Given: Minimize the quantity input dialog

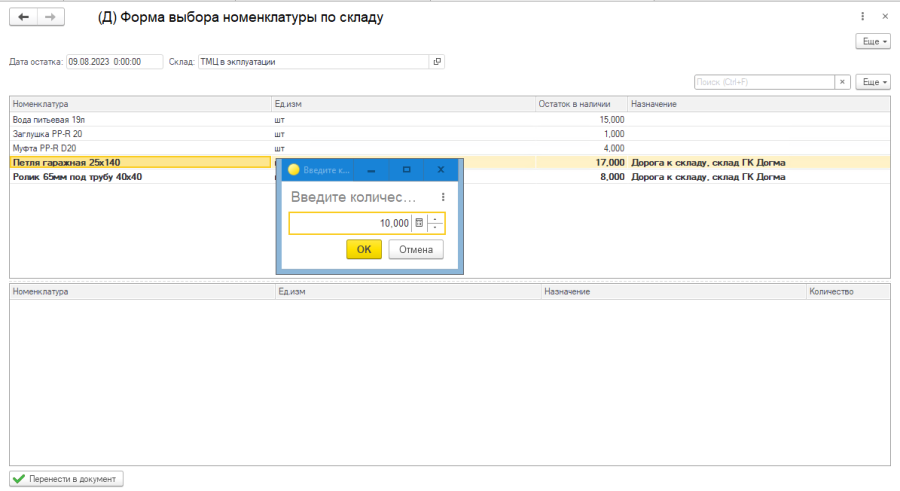Looking at the screenshot, I should pyautogui.click(x=372, y=170).
